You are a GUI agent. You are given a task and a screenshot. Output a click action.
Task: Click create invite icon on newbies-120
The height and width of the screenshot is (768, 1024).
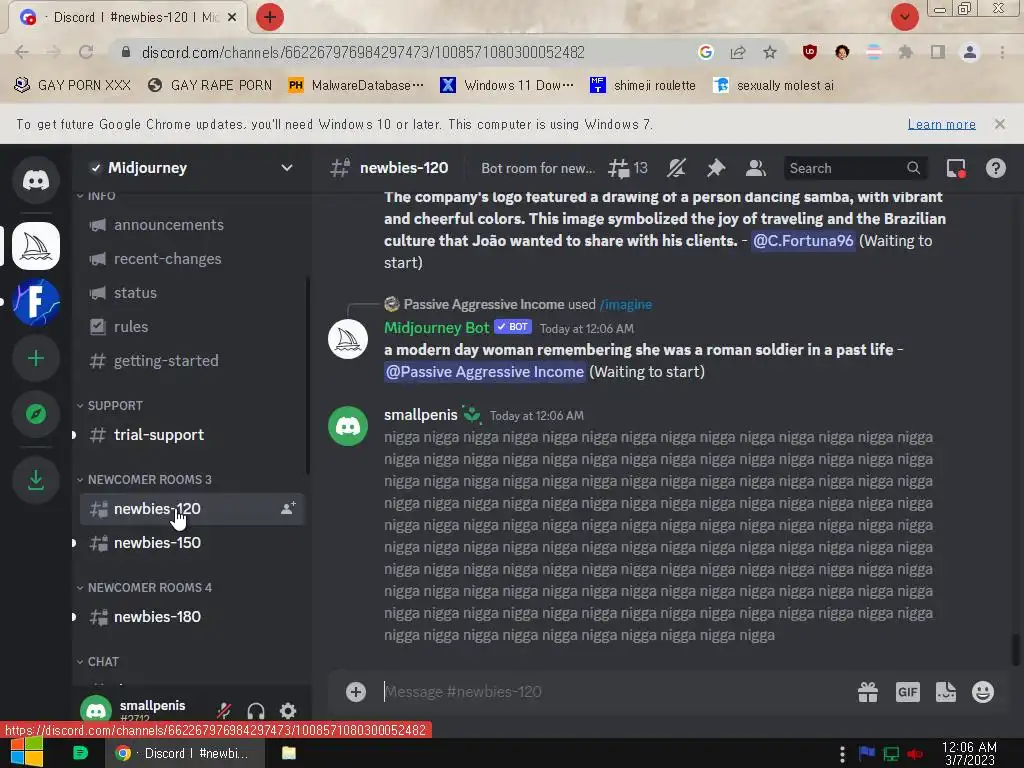click(x=288, y=509)
